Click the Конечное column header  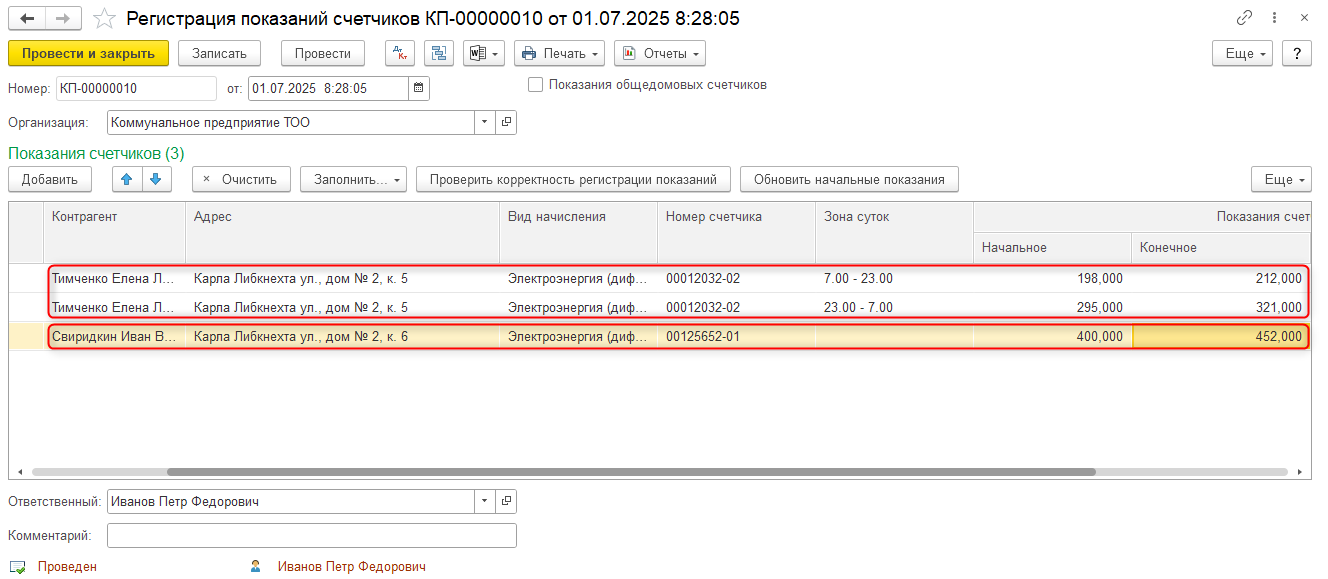[1221, 247]
